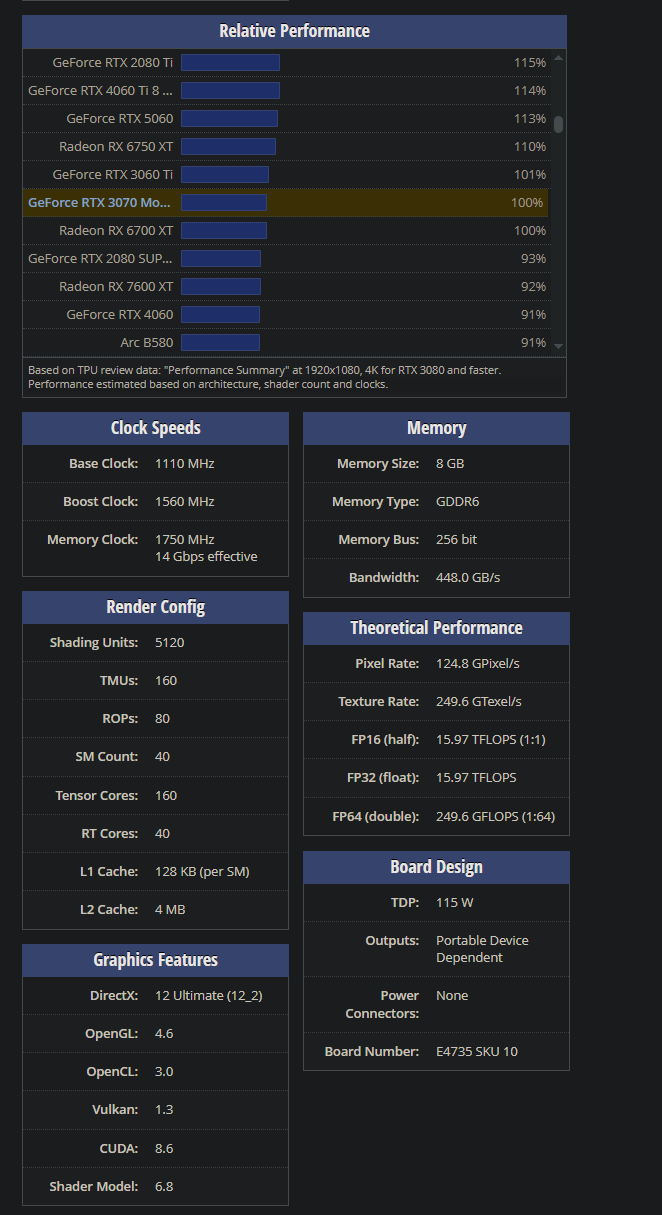Click the 115% value for RTX 2080 Ti
Screen dimensions: 662x1215
tap(530, 62)
